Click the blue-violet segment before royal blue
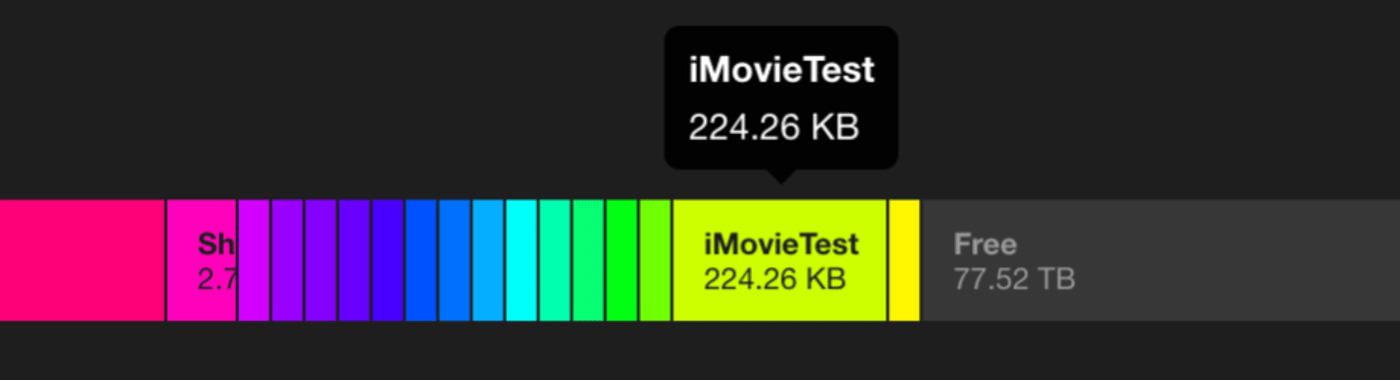The image size is (1400, 380). tap(388, 260)
